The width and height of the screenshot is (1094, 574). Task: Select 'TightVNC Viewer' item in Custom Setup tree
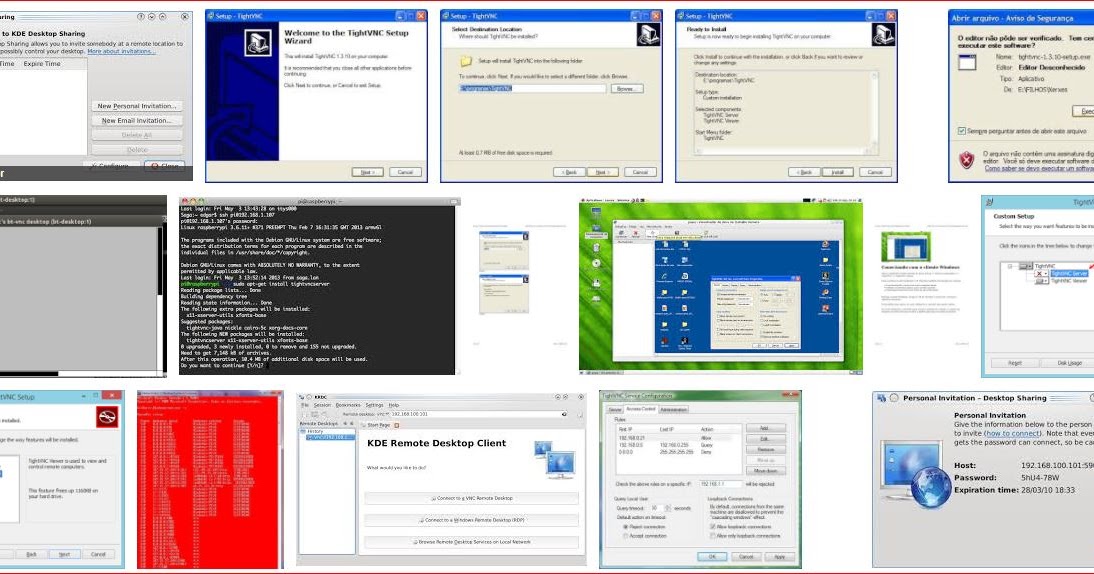coord(1070,280)
